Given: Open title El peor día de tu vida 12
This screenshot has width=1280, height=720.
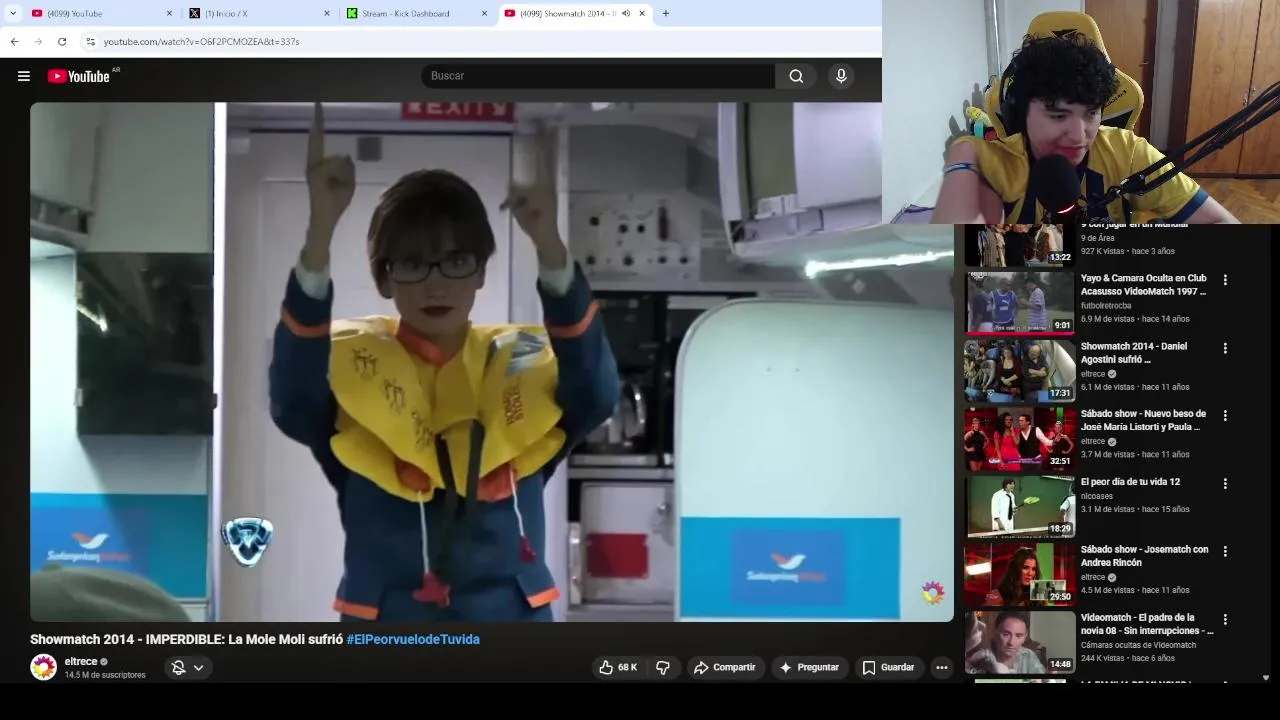Looking at the screenshot, I should [1130, 482].
